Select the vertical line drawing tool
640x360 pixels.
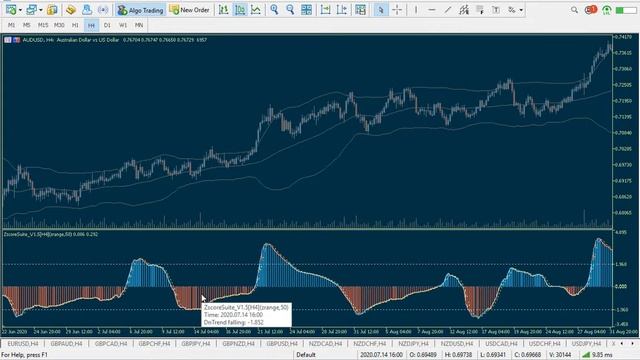click(x=416, y=10)
